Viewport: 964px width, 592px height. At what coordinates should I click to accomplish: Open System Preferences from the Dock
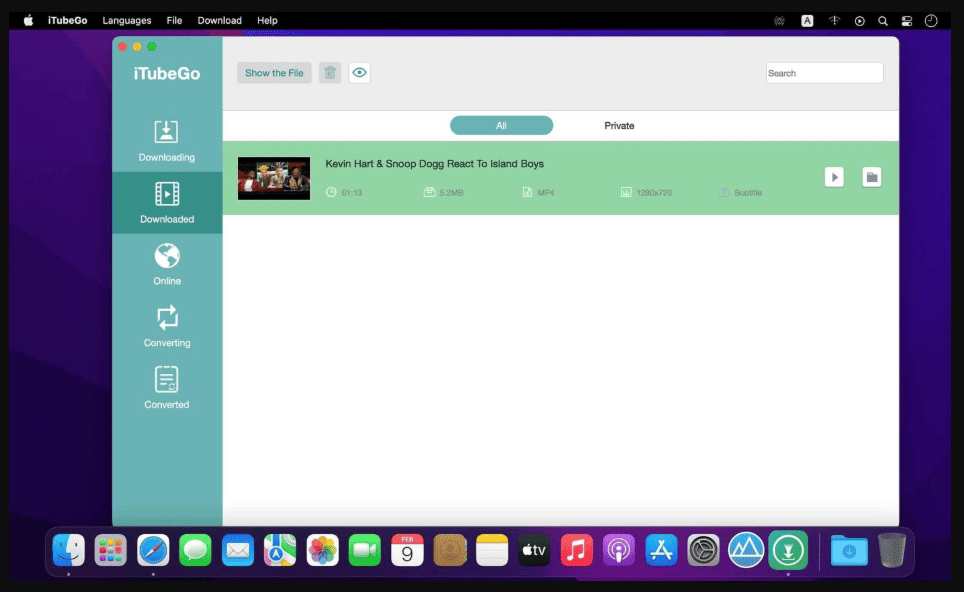[x=703, y=550]
